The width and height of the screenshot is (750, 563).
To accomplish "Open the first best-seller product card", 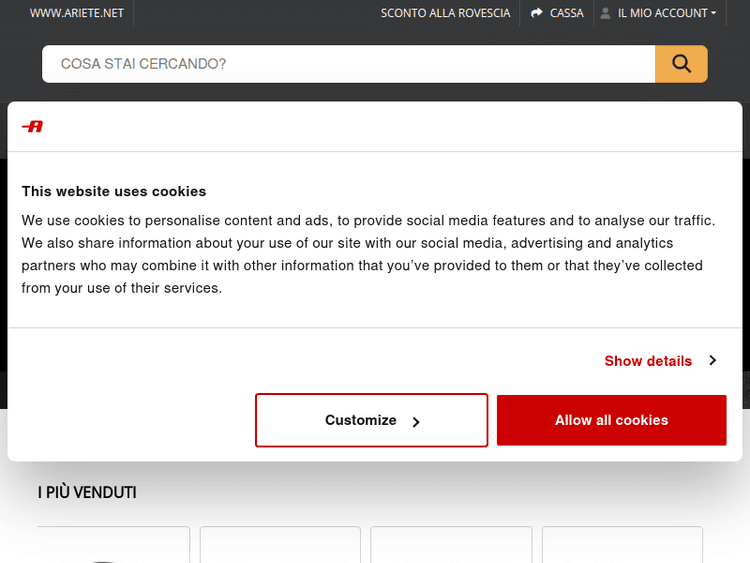I will pyautogui.click(x=113, y=544).
